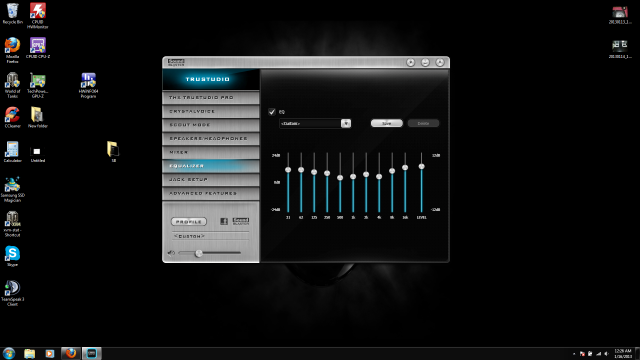This screenshot has width=640, height=360.
Task: Switch to Firefox in the taskbar
Action: [x=71, y=353]
